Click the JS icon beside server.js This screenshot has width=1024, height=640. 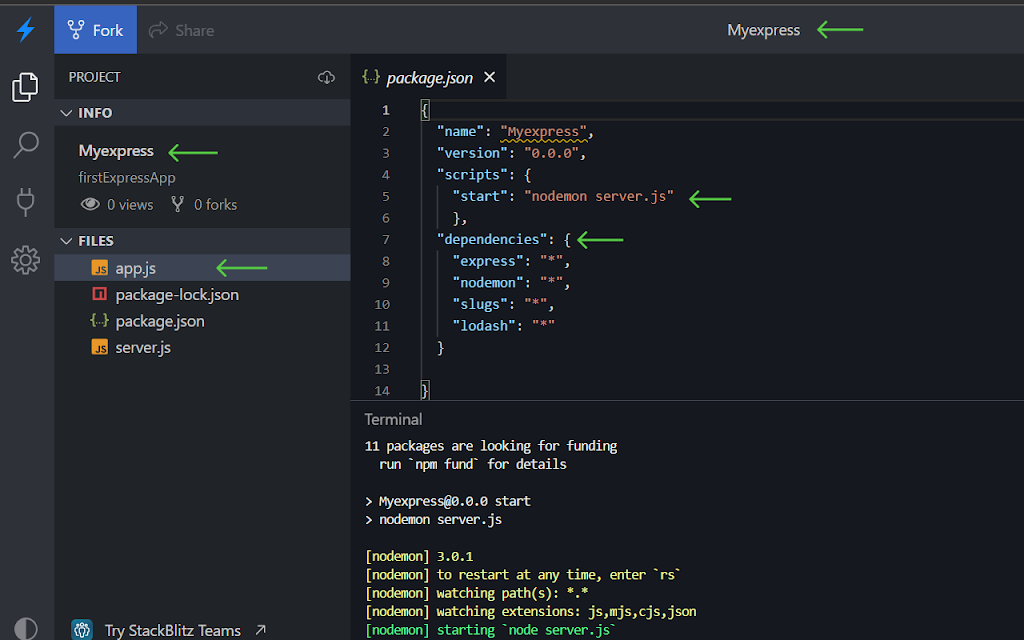(x=100, y=347)
